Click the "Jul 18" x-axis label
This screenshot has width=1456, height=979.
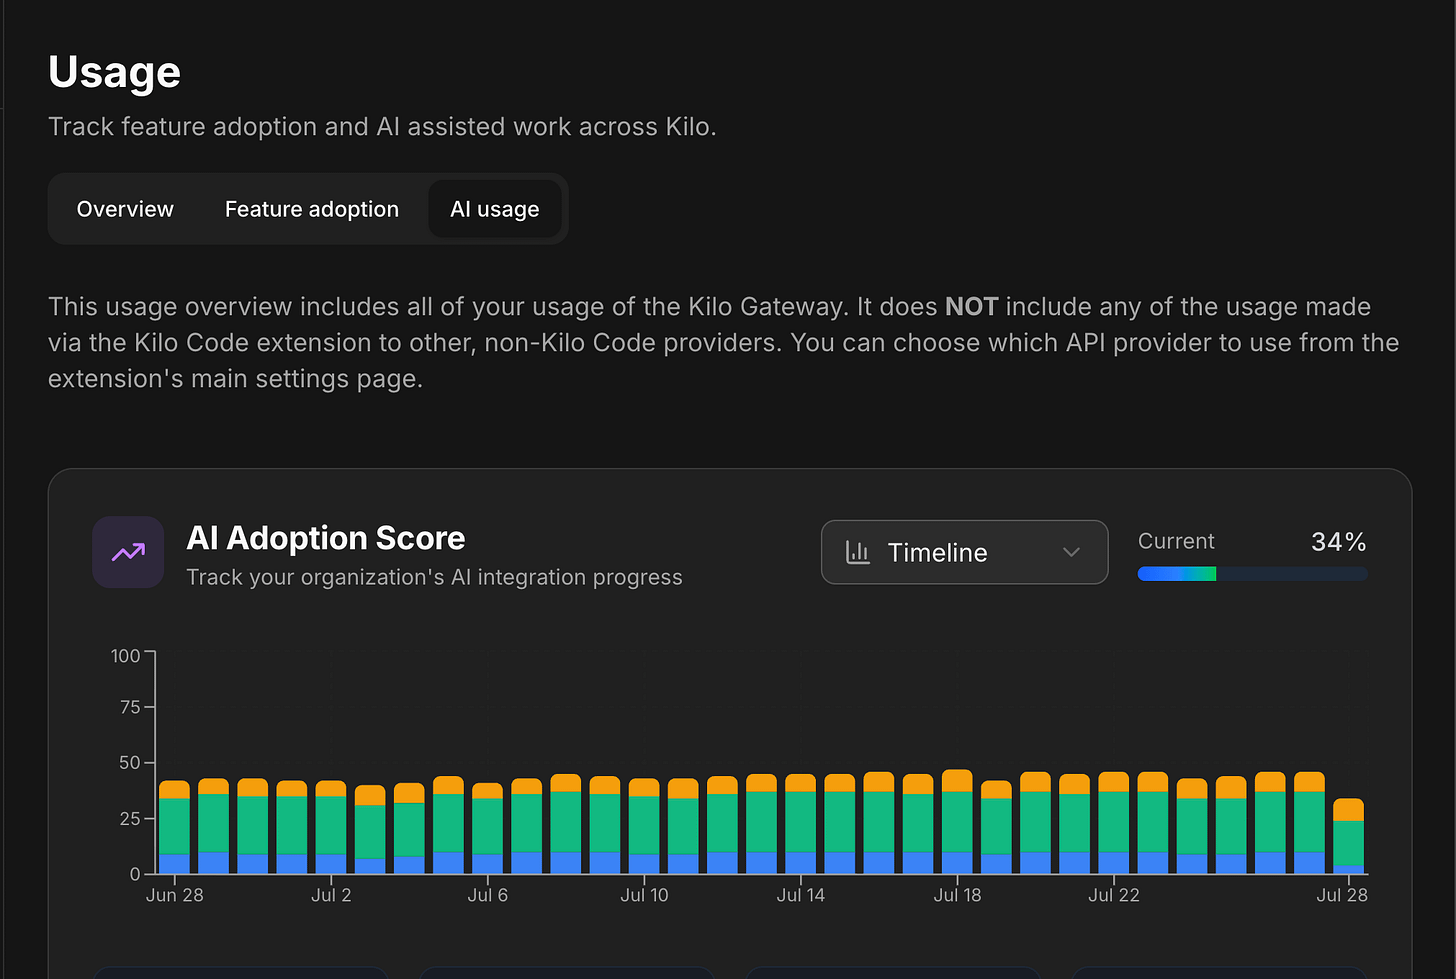957,895
